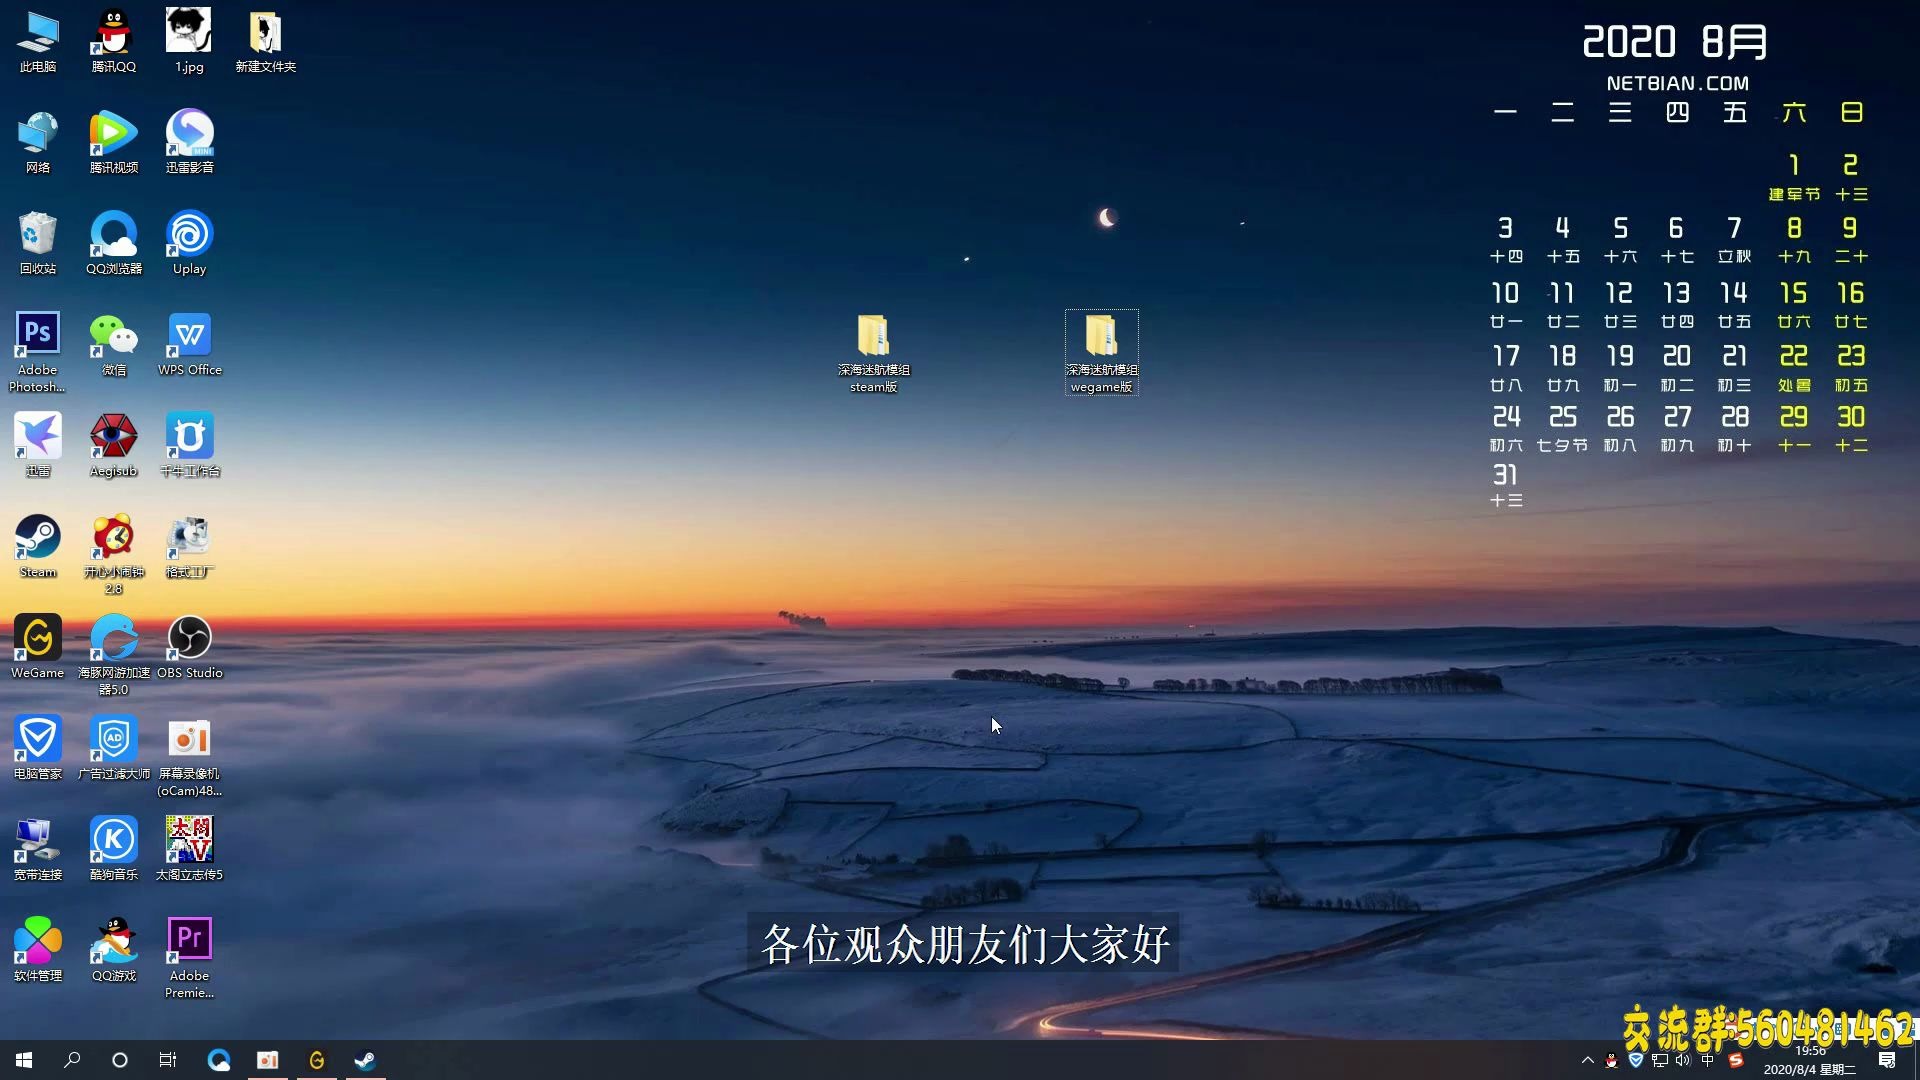Open Windows Search bar
The width and height of the screenshot is (1920, 1080).
(x=71, y=1059)
